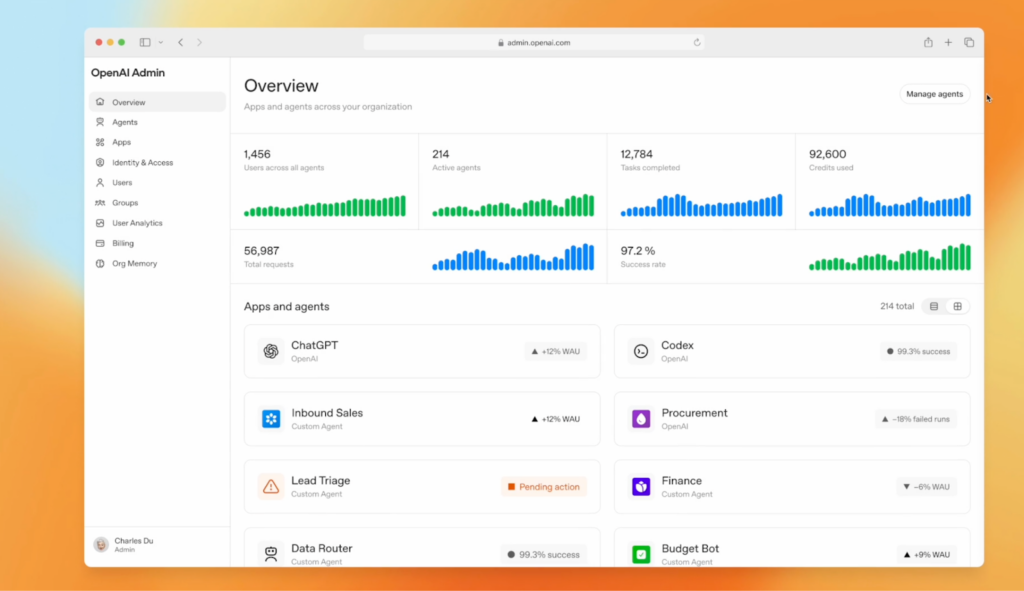Enable list view for apps and agents
The width and height of the screenshot is (1024, 591).
[x=934, y=306]
